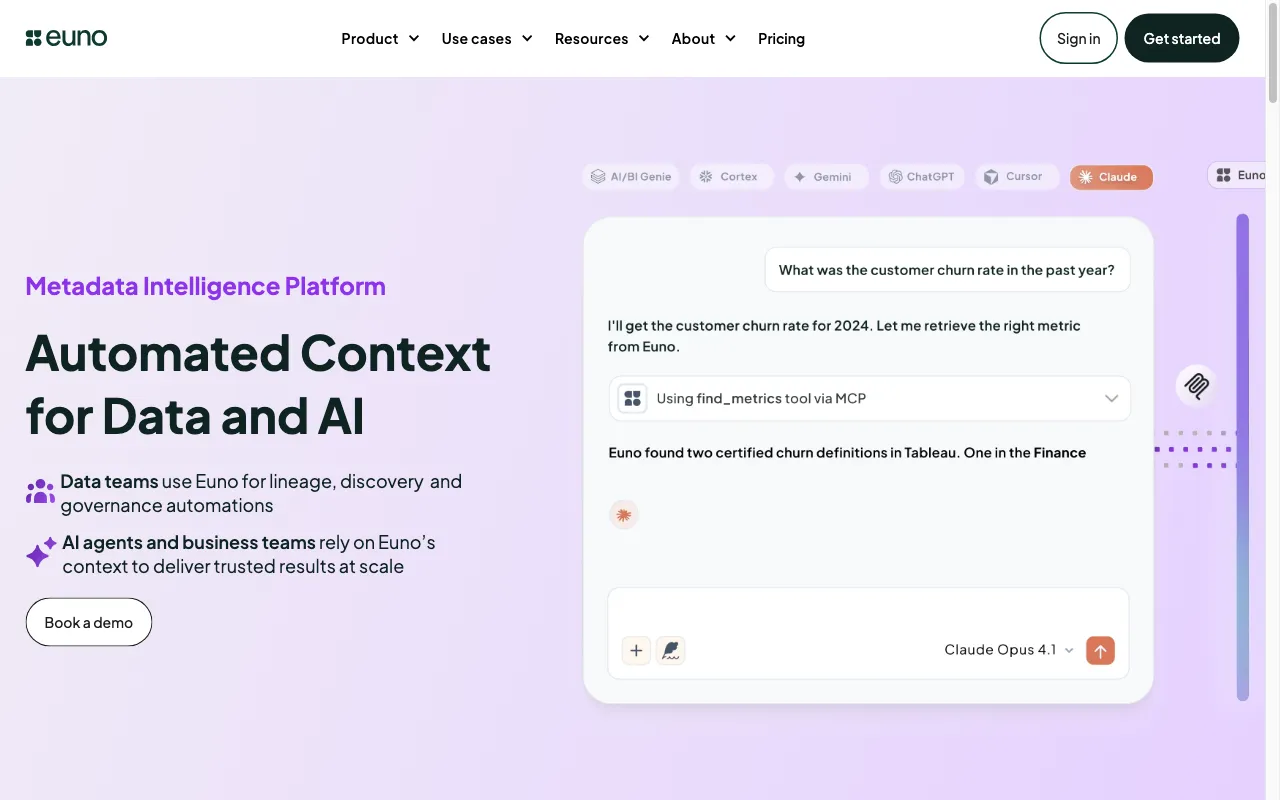The width and height of the screenshot is (1280, 800).
Task: Click the page vertical scrollbar thumb
Action: click(x=1273, y=52)
